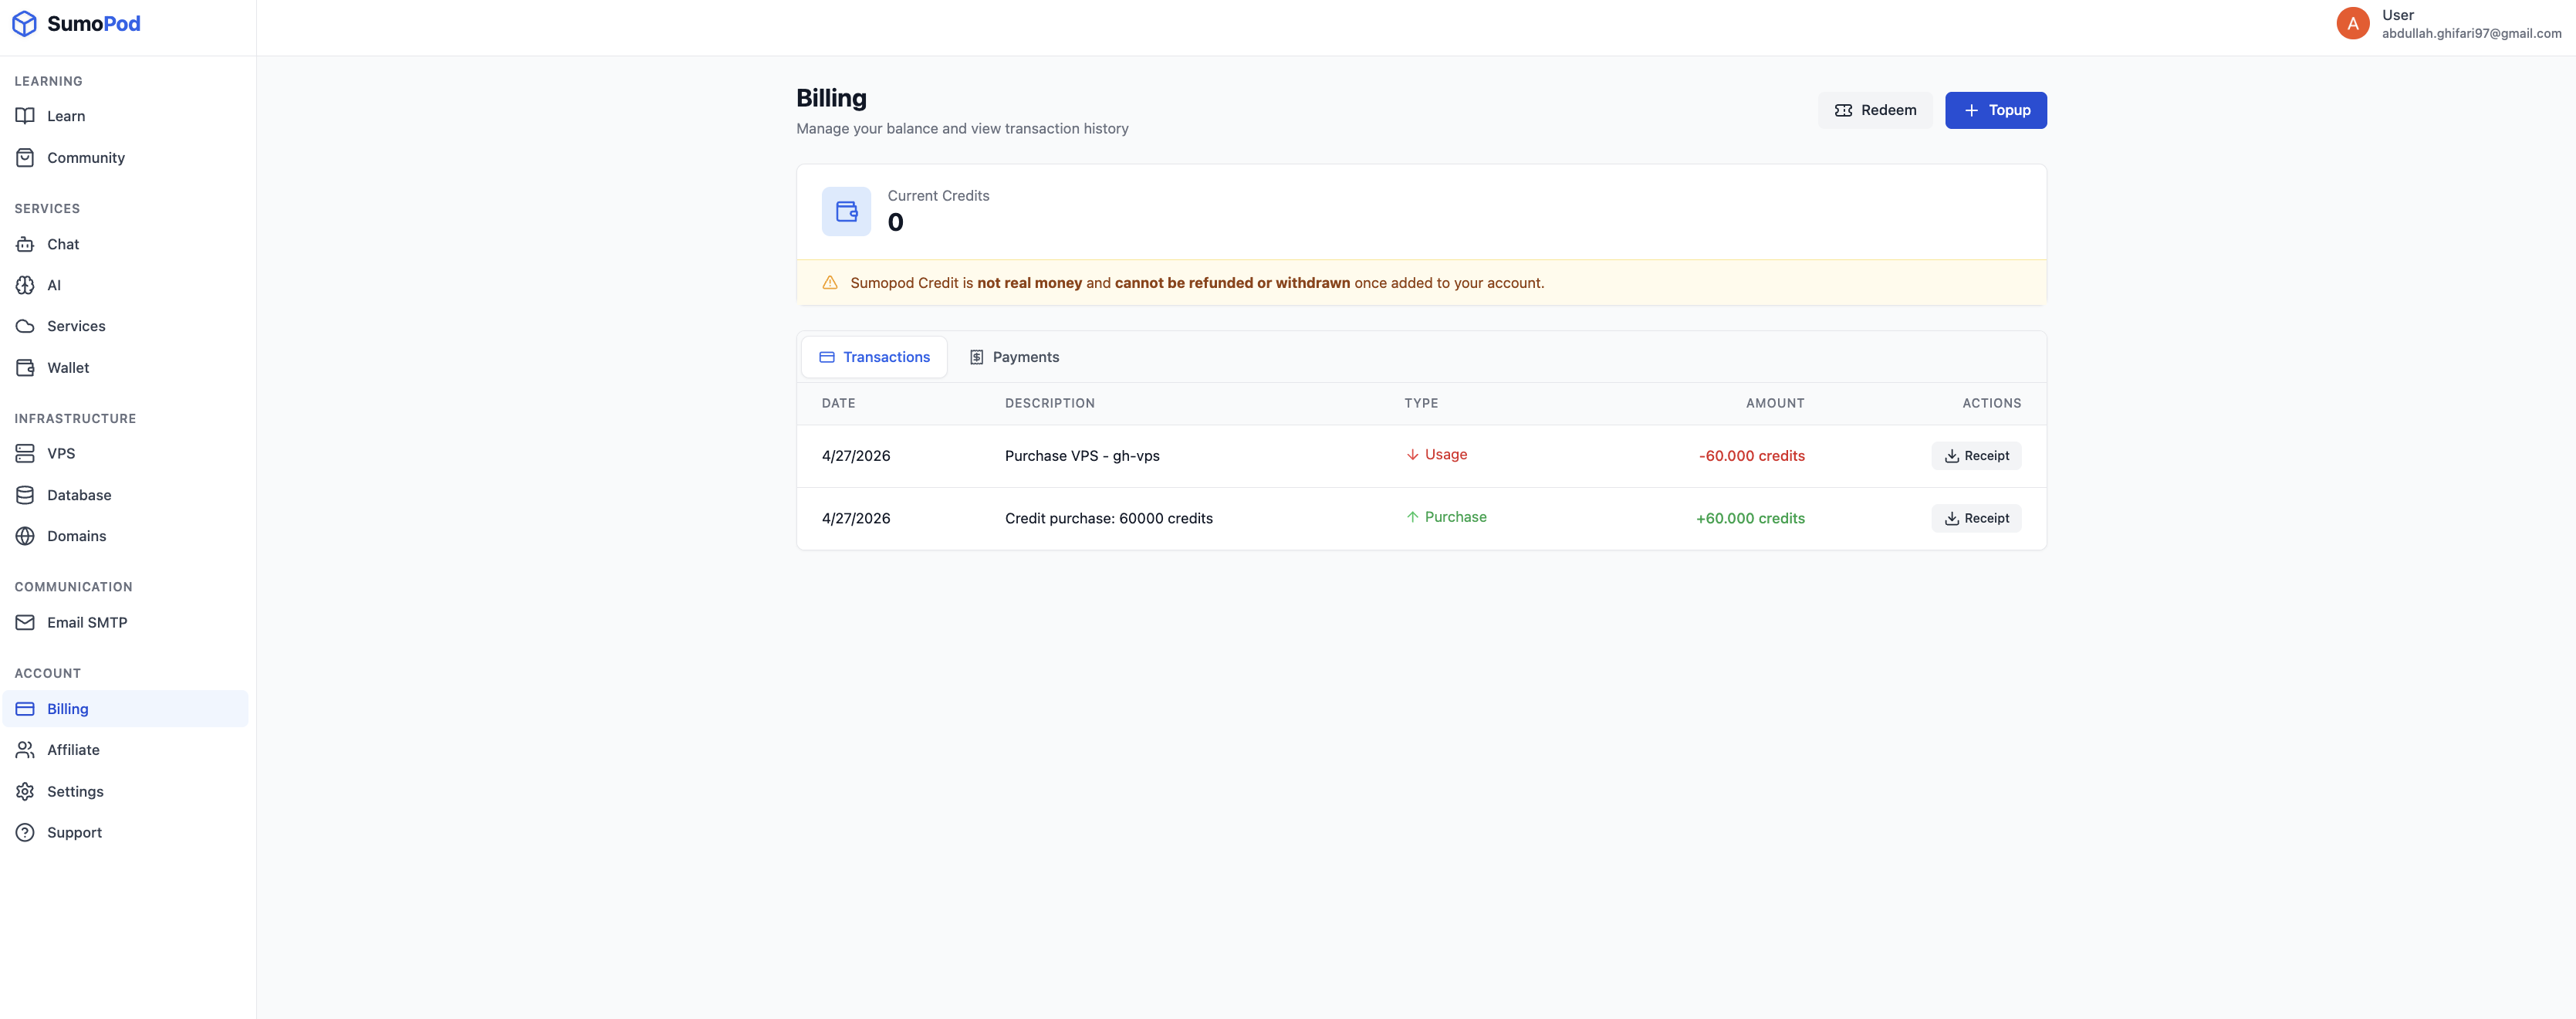
Task: Click the Redeem button
Action: (x=1875, y=110)
